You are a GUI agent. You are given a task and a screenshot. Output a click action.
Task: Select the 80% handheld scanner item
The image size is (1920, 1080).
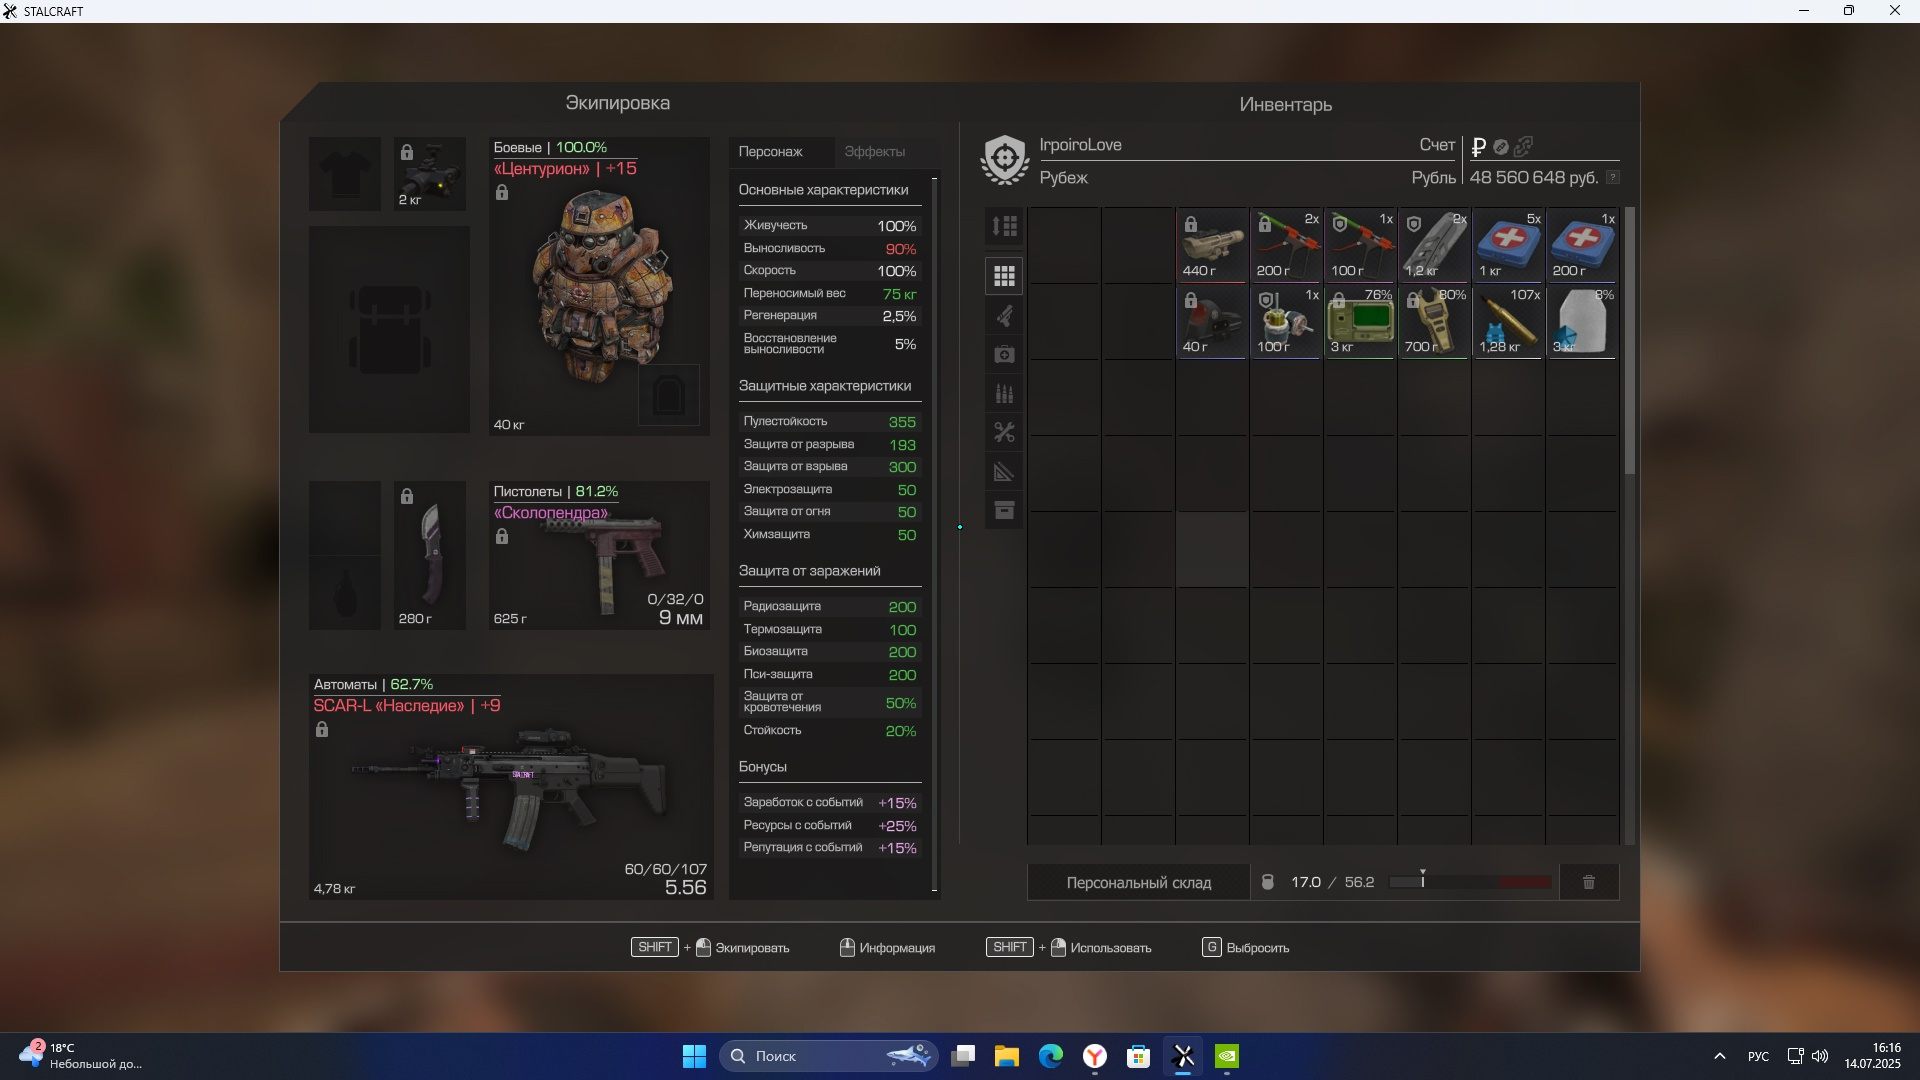[x=1434, y=321]
